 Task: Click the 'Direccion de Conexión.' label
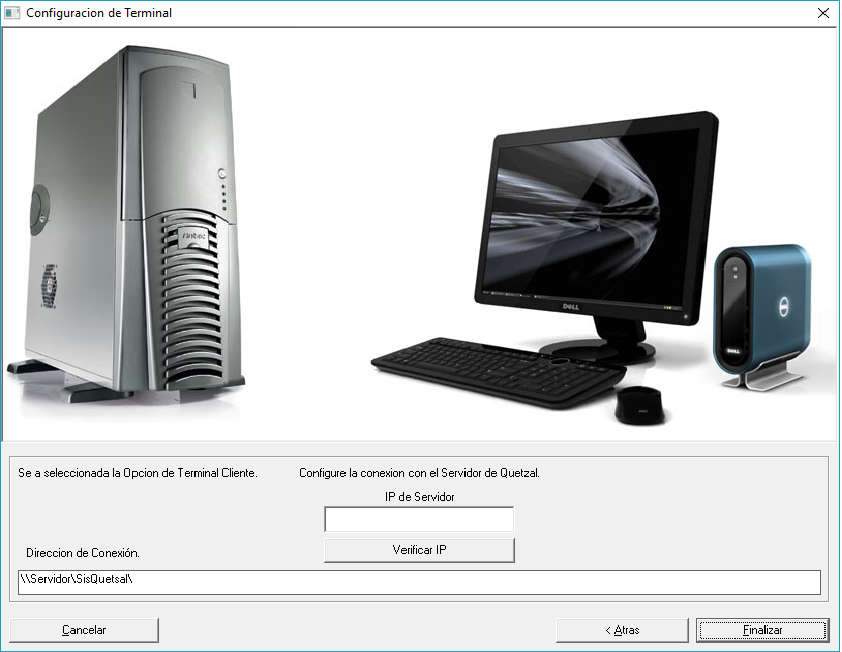82,553
